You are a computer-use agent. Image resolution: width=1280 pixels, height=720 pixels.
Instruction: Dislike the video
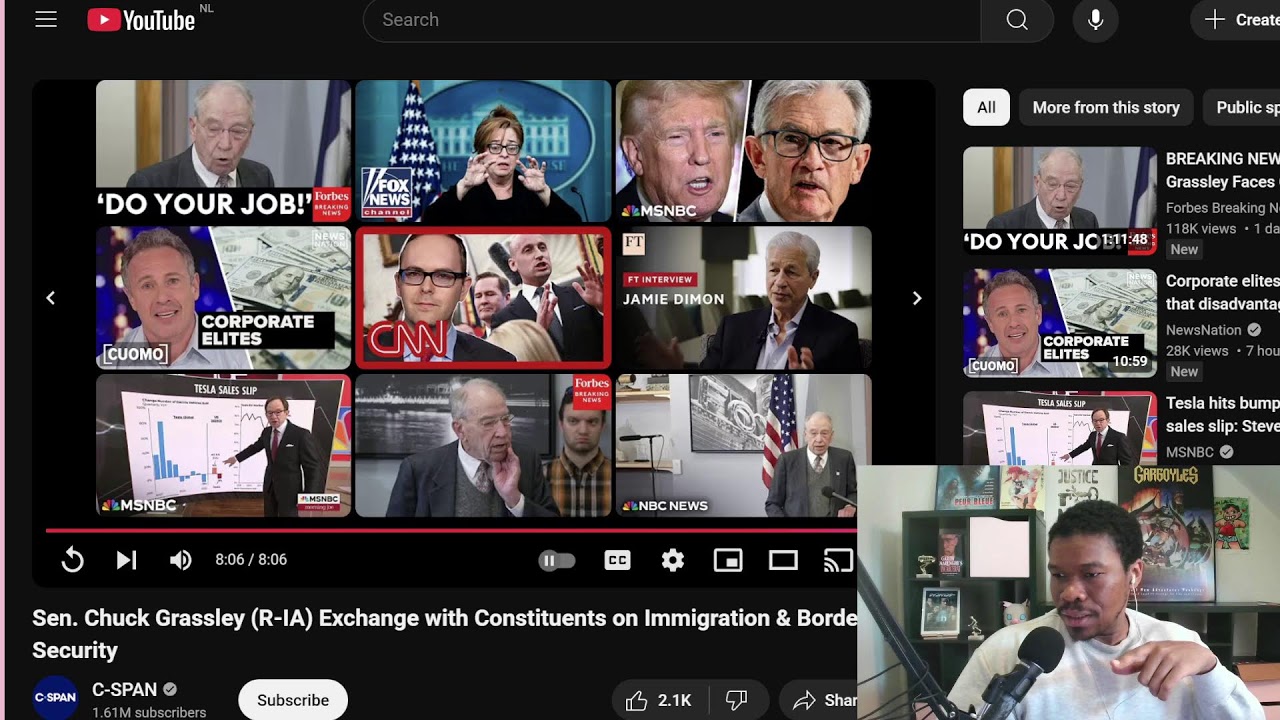737,701
